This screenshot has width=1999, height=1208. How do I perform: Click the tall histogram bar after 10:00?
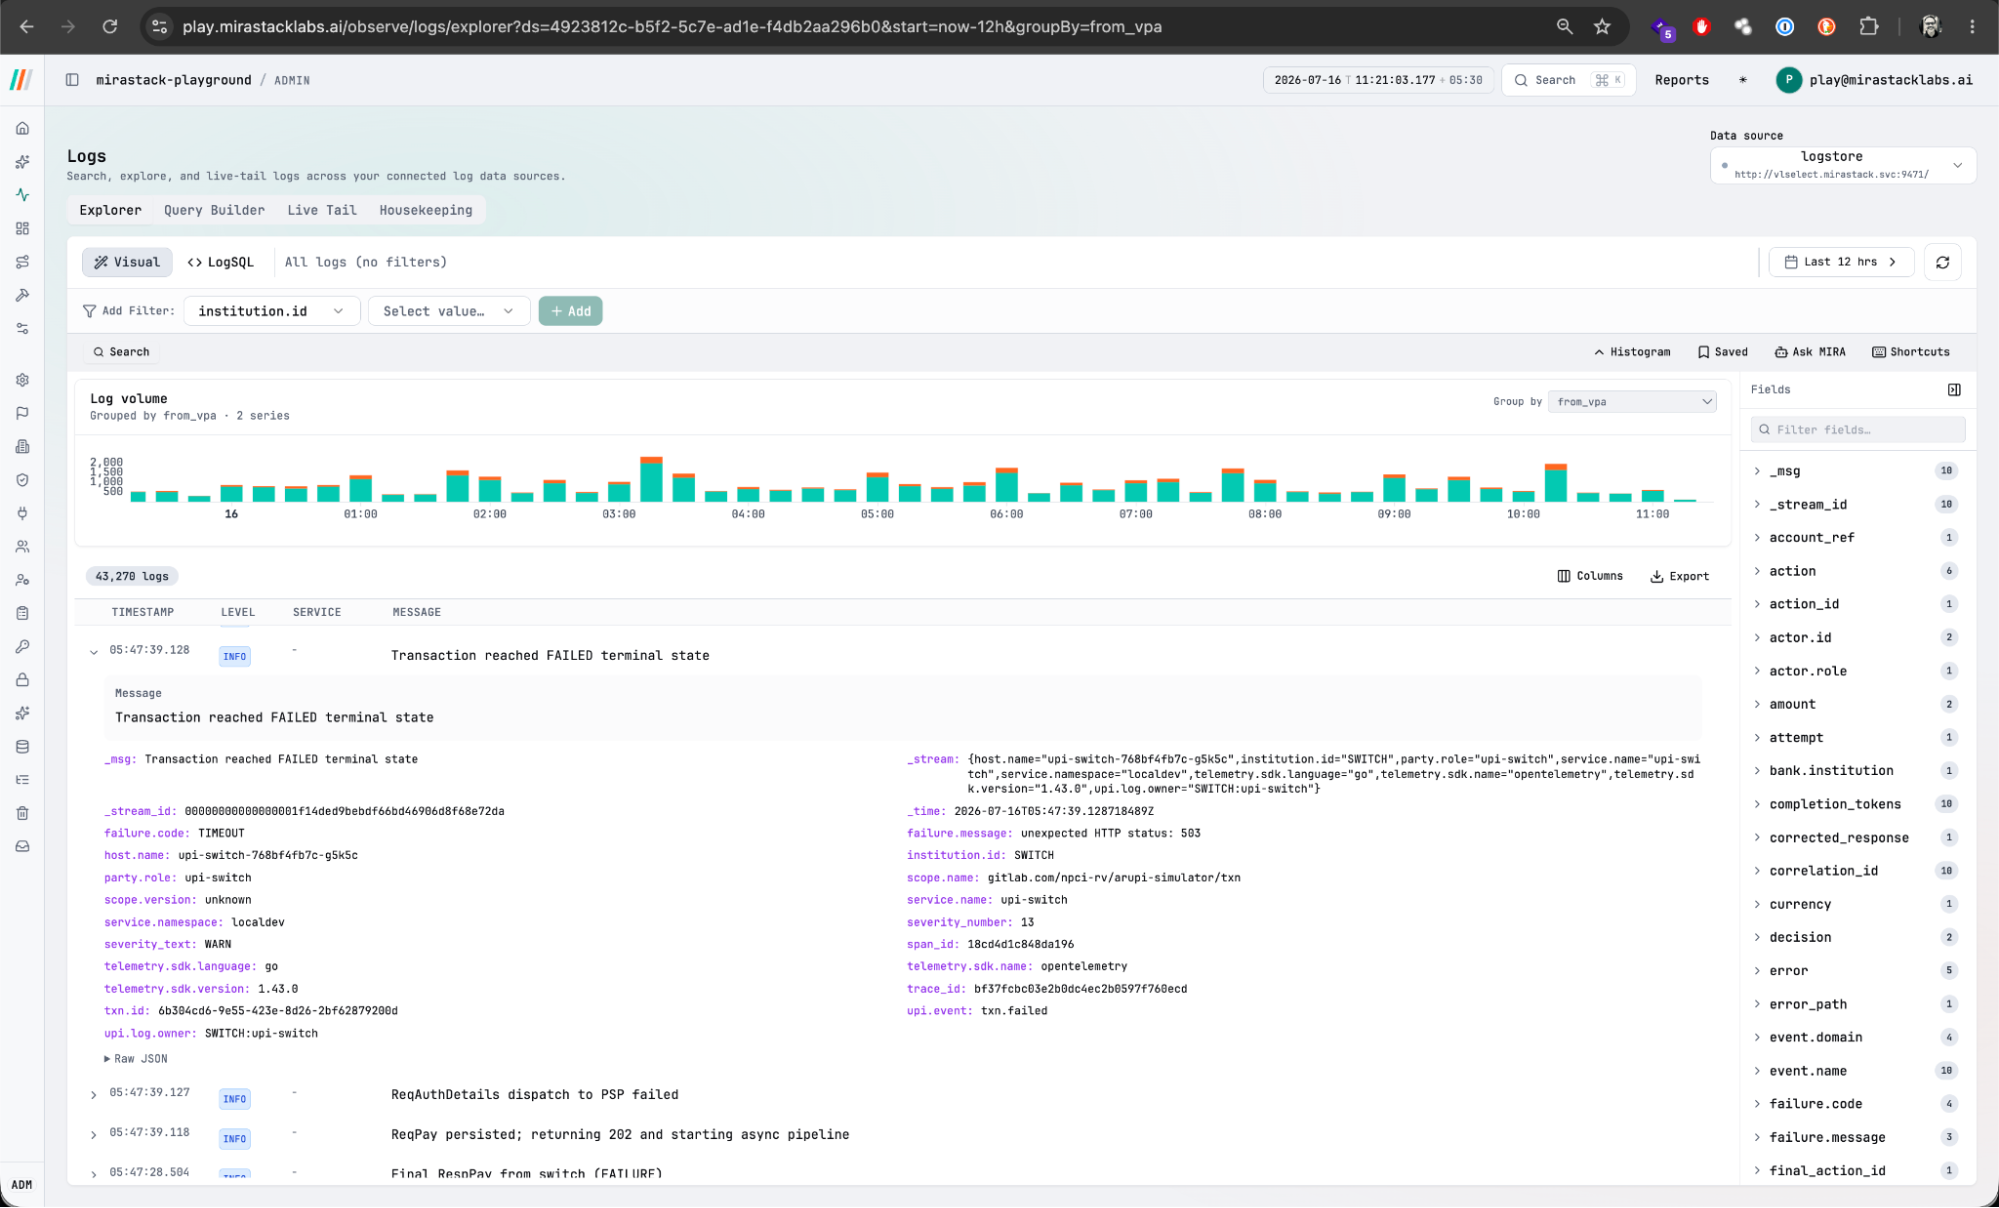[1556, 483]
